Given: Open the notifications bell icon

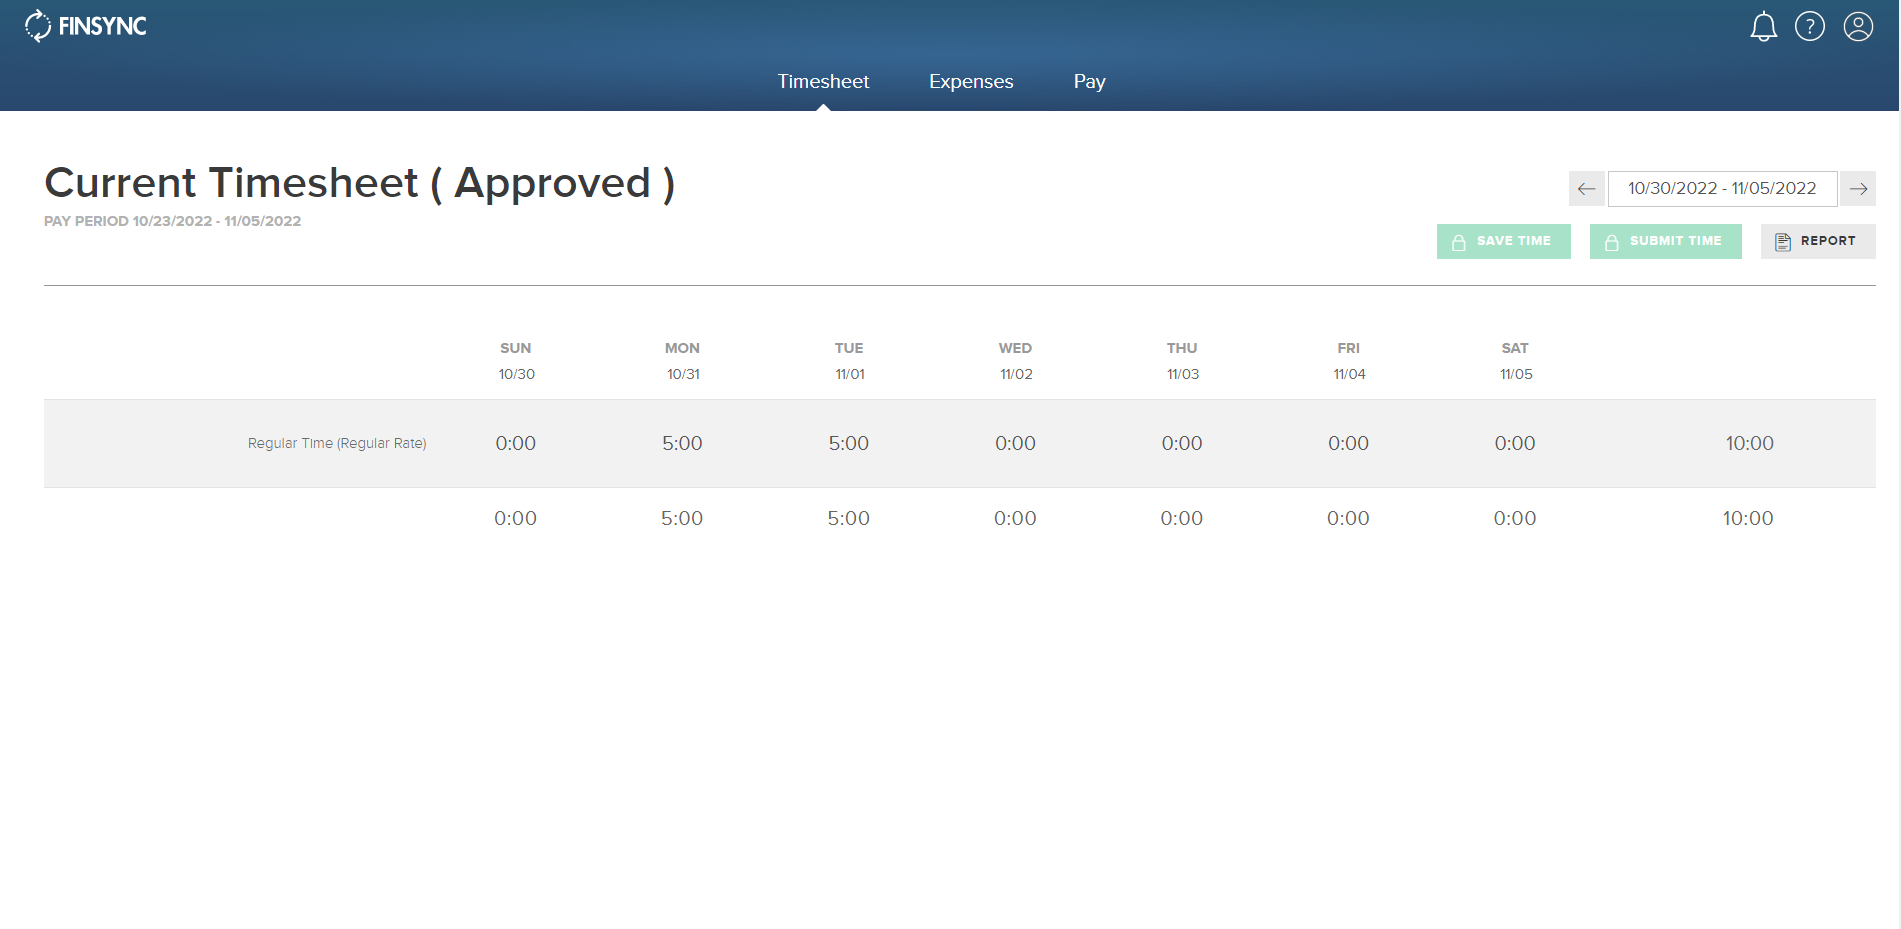Looking at the screenshot, I should click(x=1764, y=27).
